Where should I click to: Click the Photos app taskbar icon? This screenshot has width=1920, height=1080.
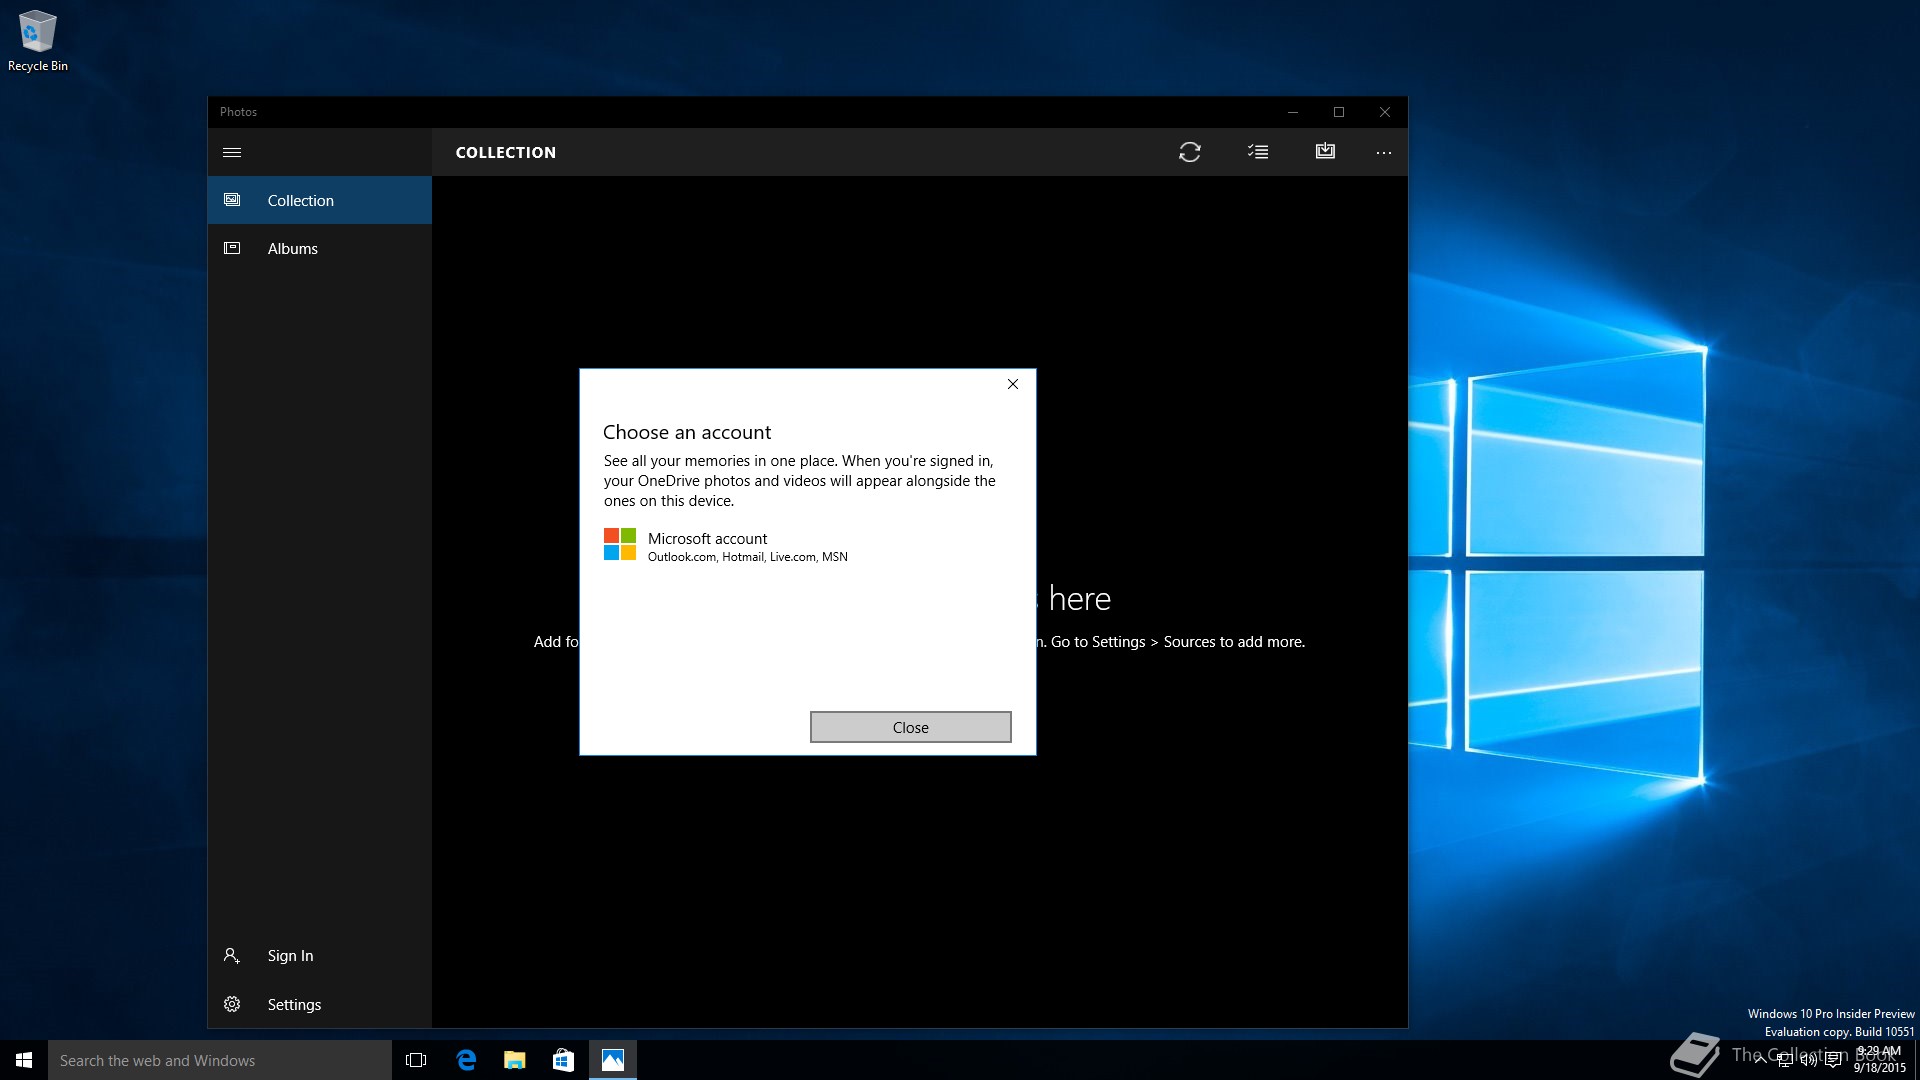tap(613, 1060)
